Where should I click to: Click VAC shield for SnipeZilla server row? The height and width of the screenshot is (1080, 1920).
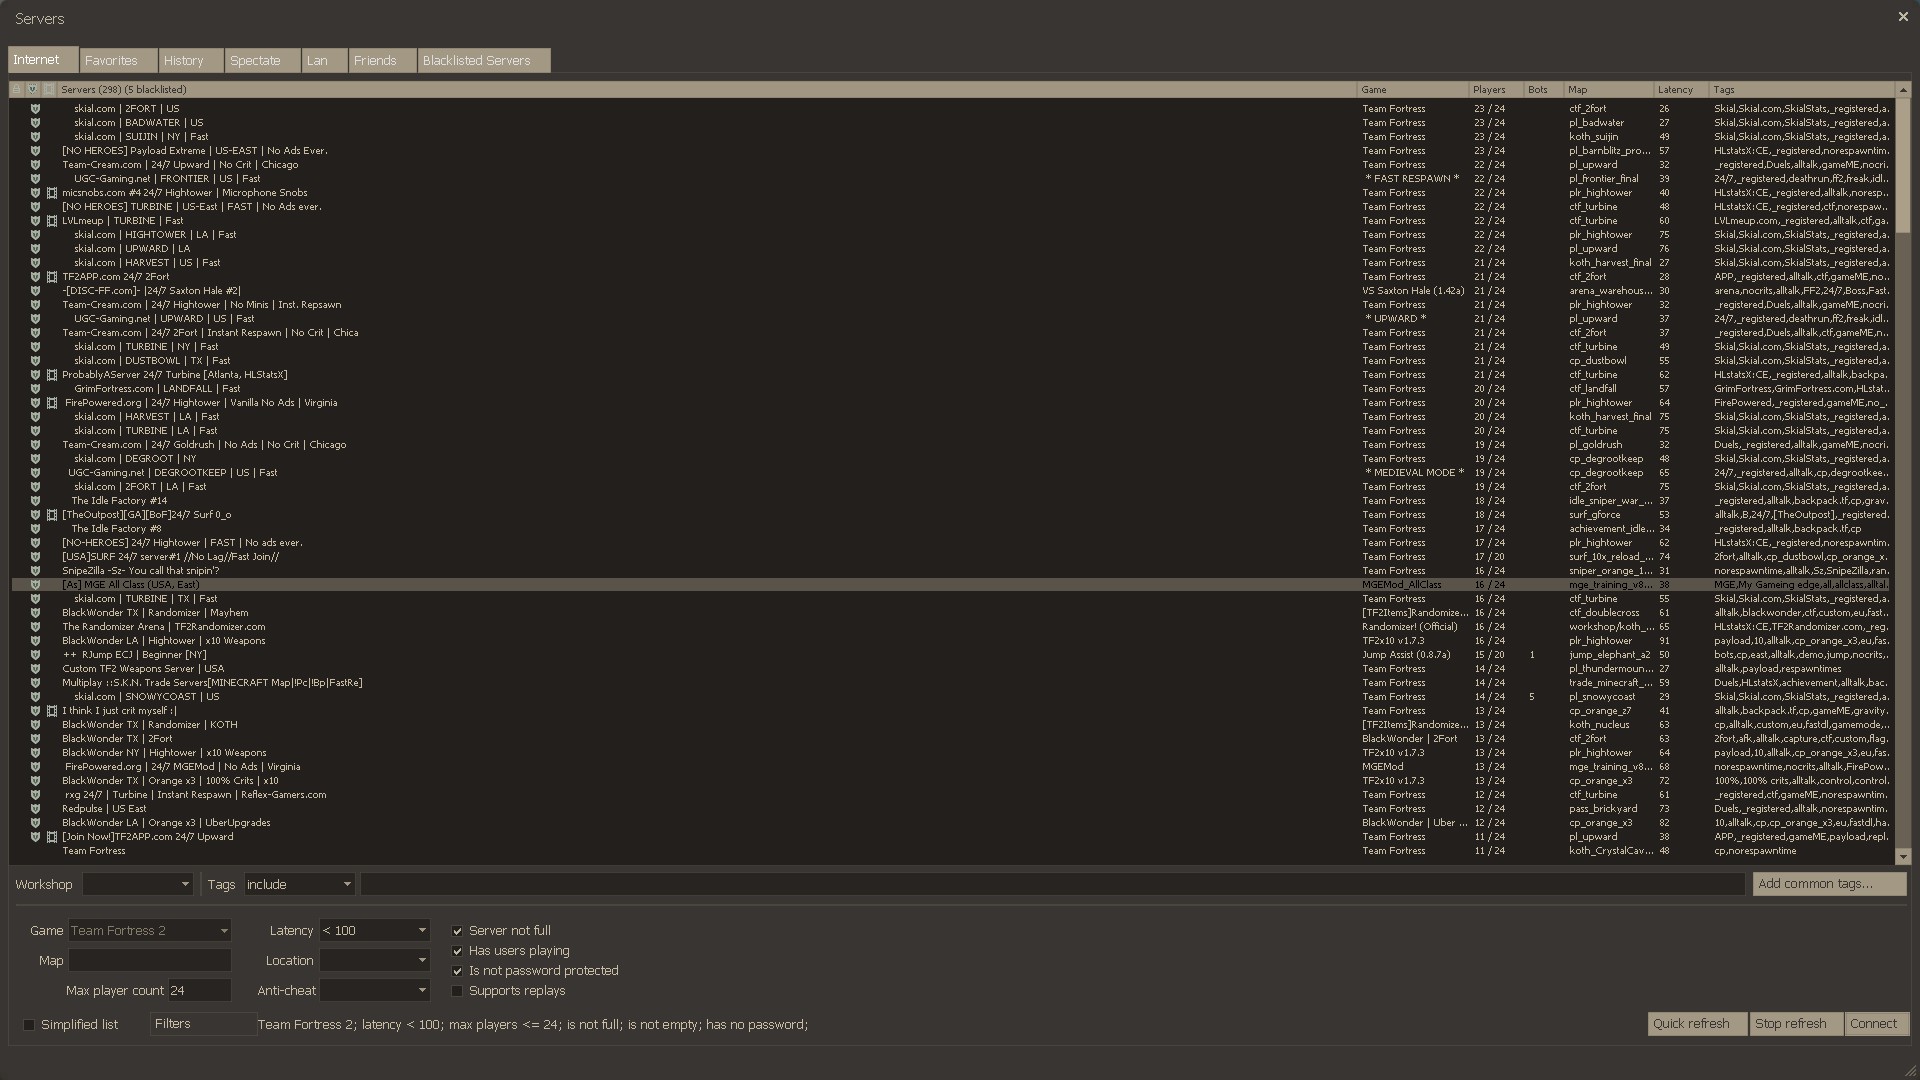pos(35,571)
